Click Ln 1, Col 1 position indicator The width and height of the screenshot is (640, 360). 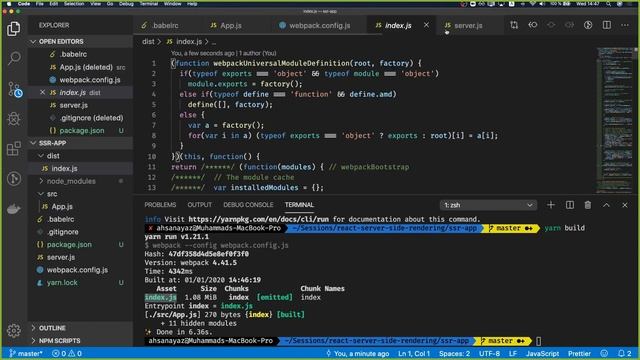click(414, 353)
